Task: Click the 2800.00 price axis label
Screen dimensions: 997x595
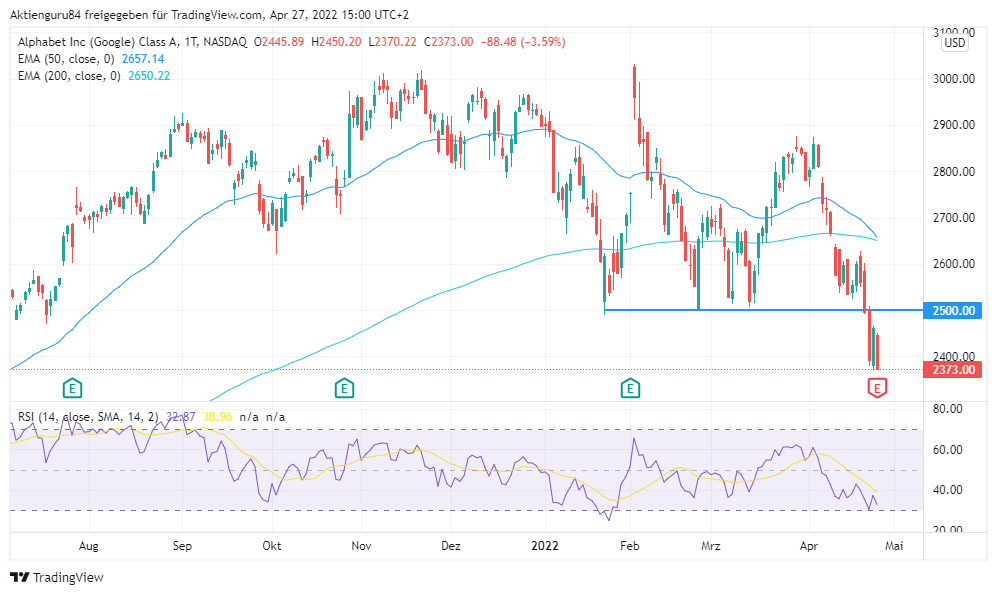Action: point(954,172)
